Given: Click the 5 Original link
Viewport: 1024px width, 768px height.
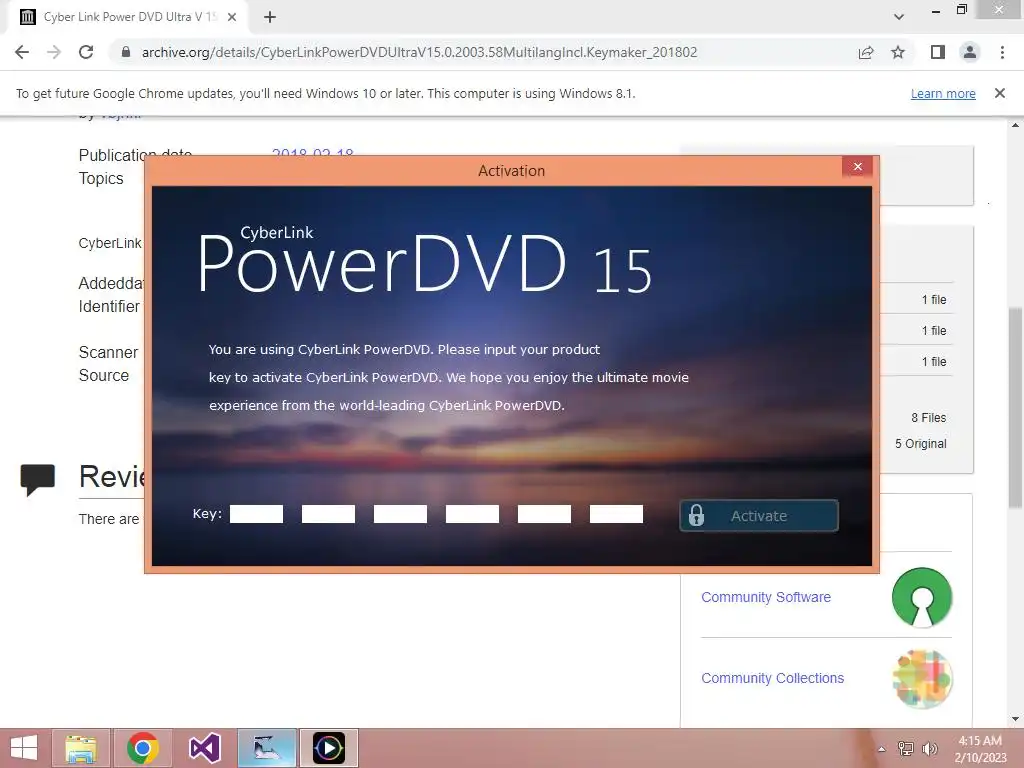Looking at the screenshot, I should coord(921,444).
